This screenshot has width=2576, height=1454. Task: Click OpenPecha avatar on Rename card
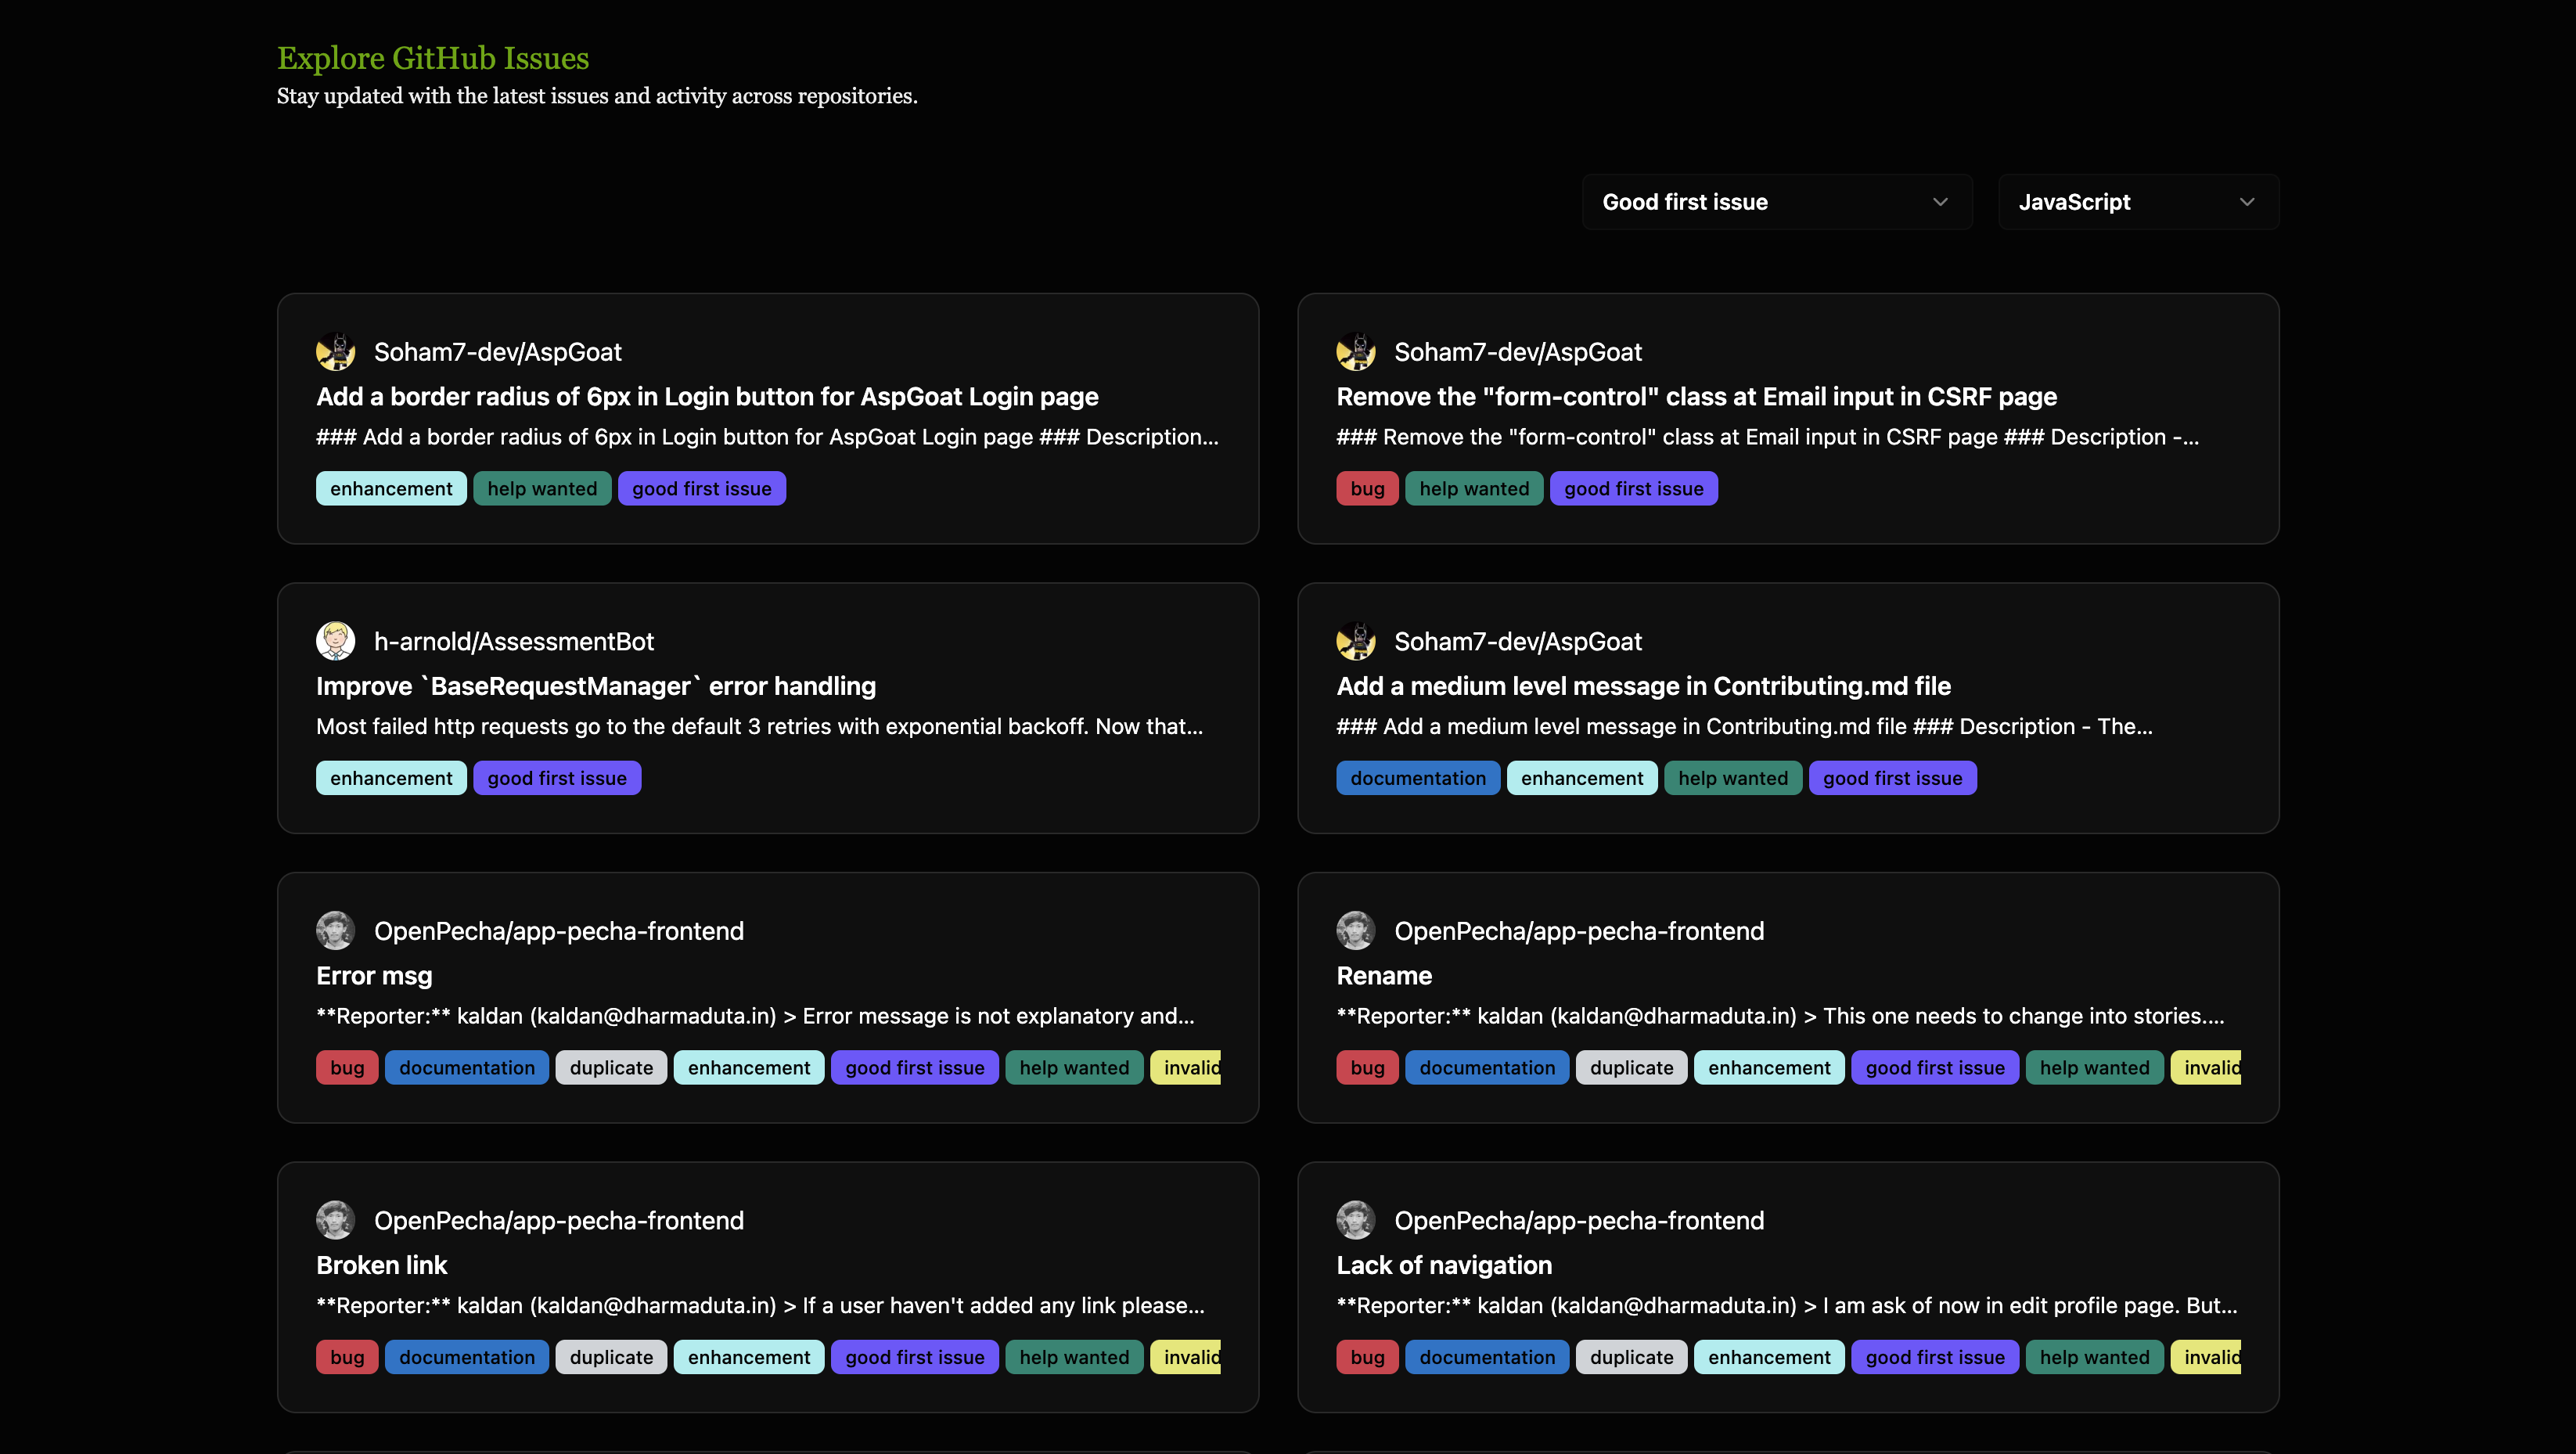[x=1356, y=931]
